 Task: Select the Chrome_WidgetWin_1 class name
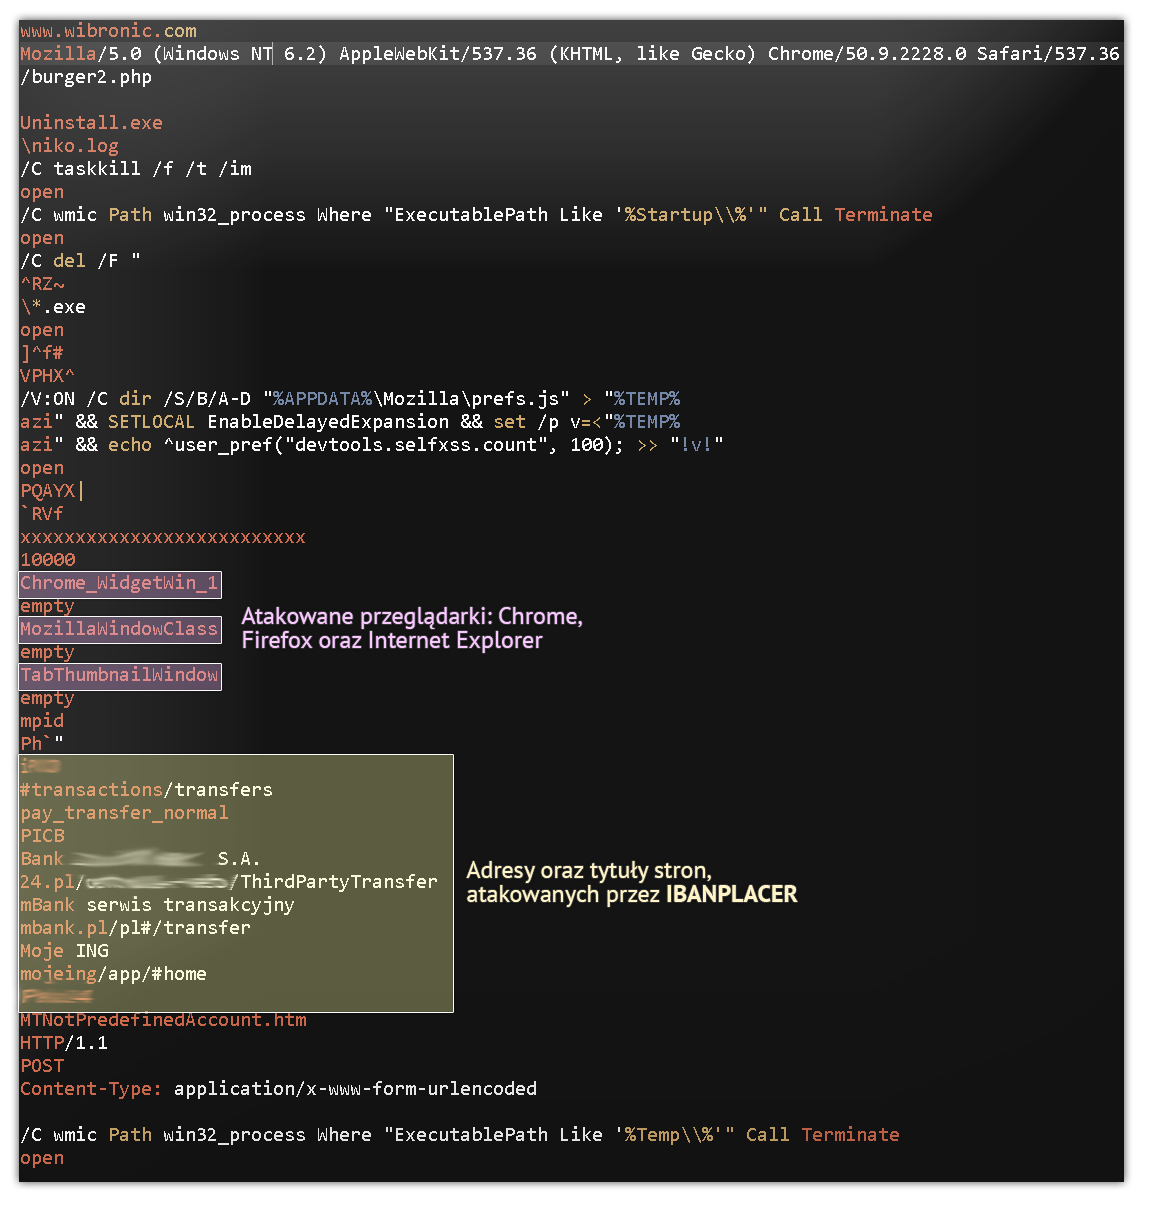coord(119,583)
